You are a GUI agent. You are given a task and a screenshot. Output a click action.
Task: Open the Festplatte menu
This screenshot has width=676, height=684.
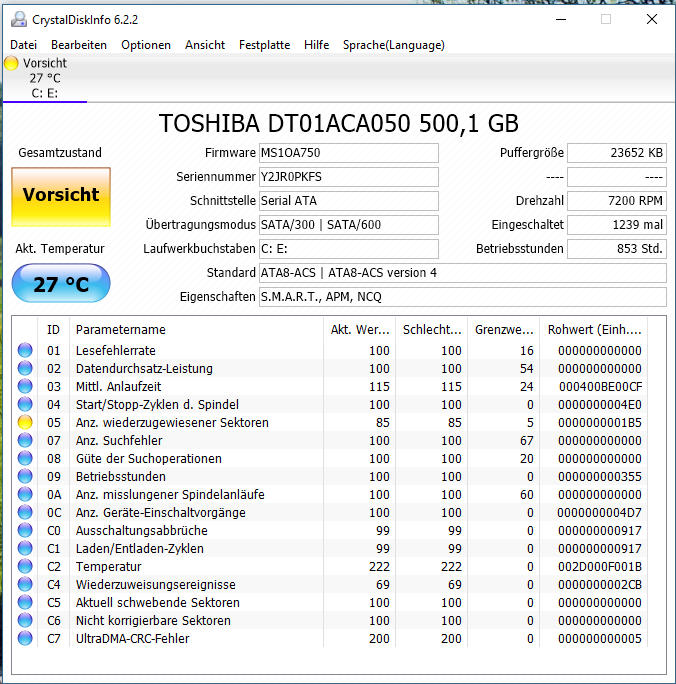(x=264, y=45)
